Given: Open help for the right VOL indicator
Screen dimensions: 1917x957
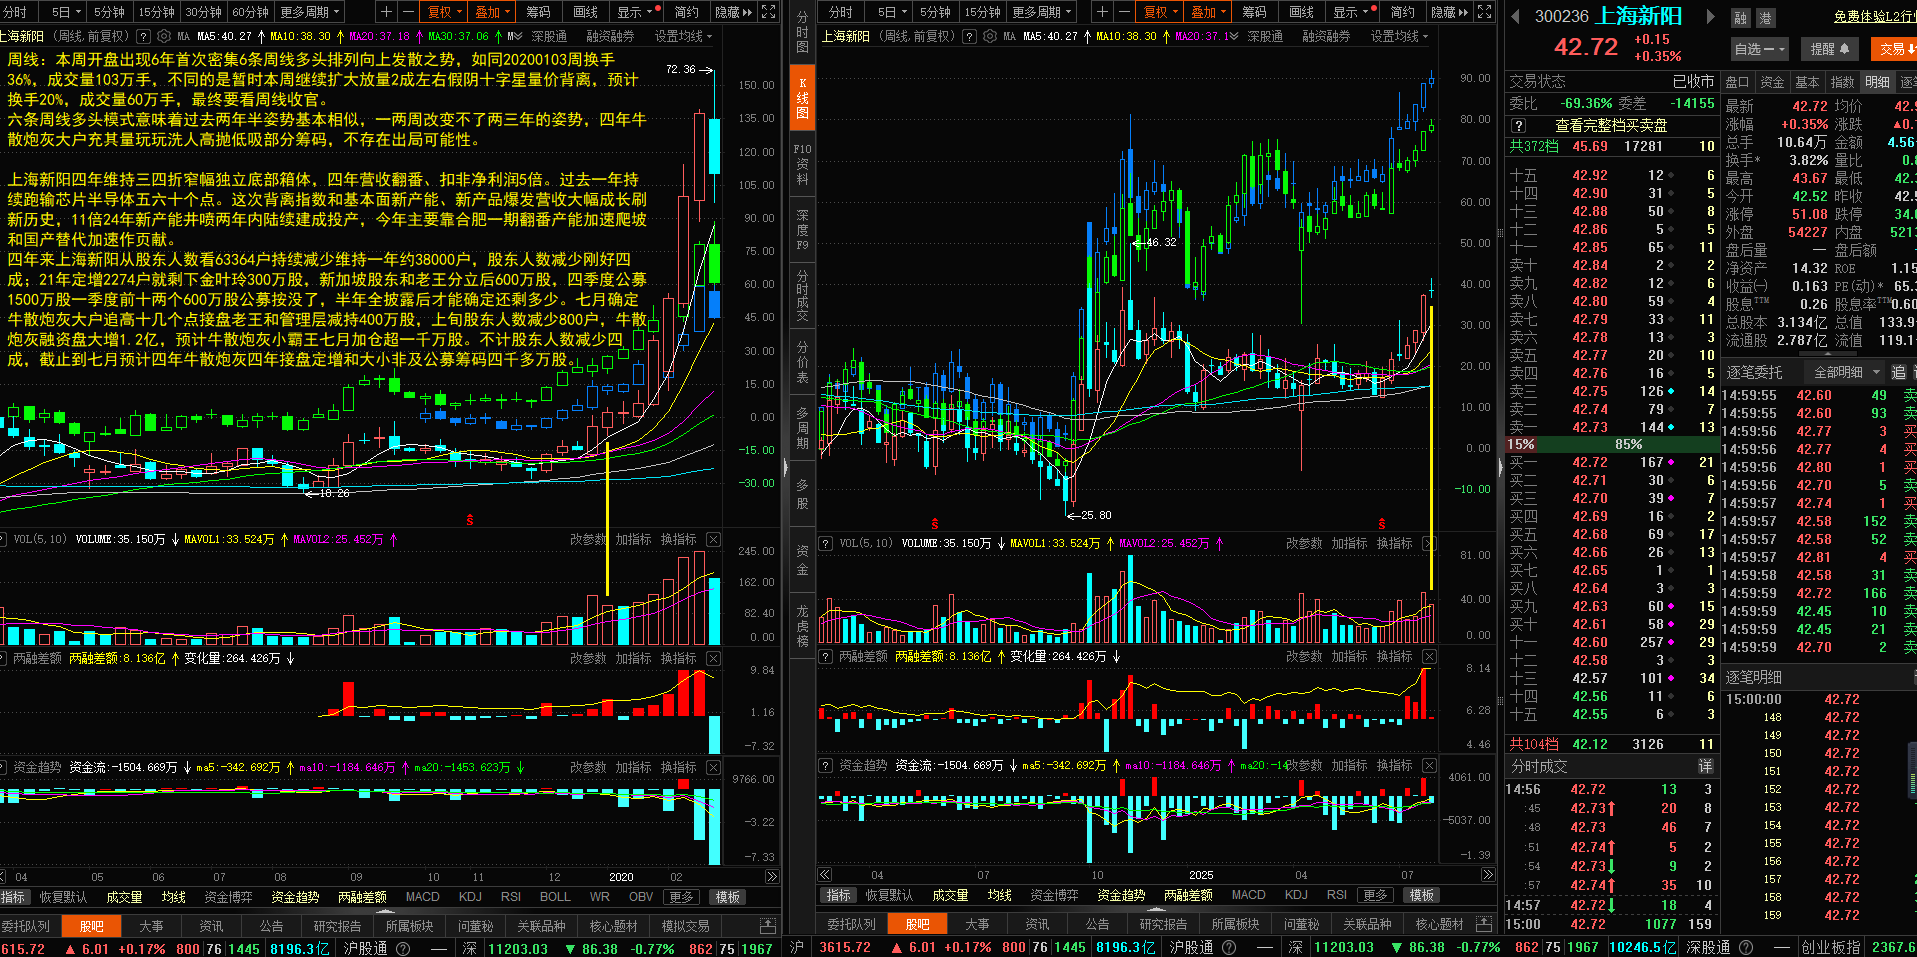Looking at the screenshot, I should (x=826, y=544).
